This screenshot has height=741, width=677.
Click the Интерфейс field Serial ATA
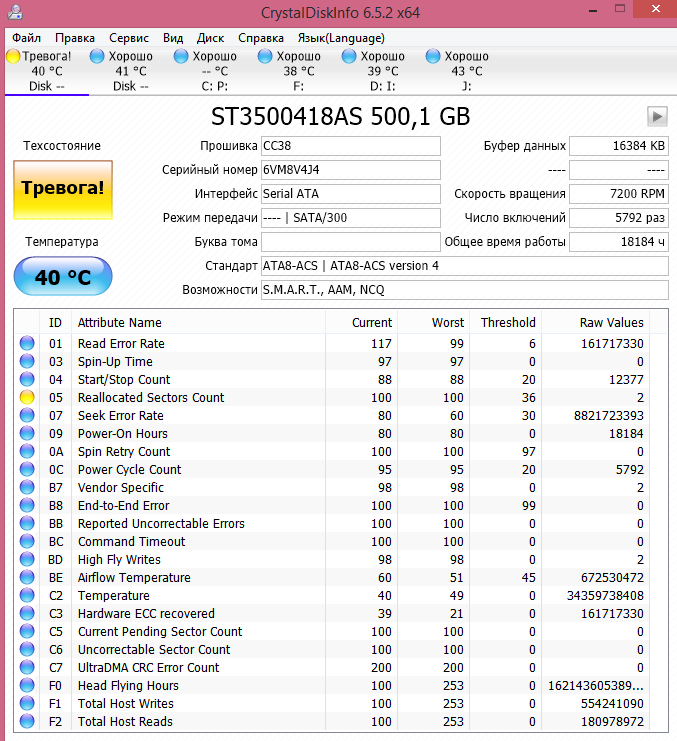pos(351,194)
